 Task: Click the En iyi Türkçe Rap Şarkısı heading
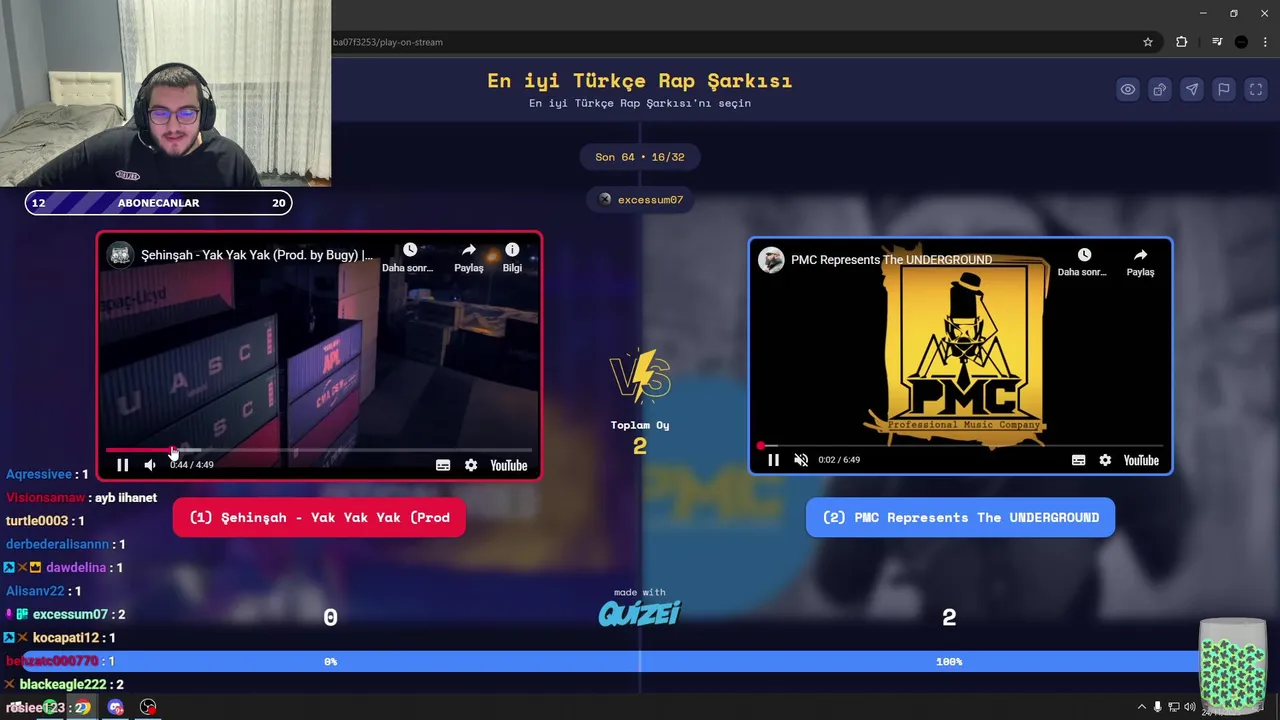click(x=640, y=81)
